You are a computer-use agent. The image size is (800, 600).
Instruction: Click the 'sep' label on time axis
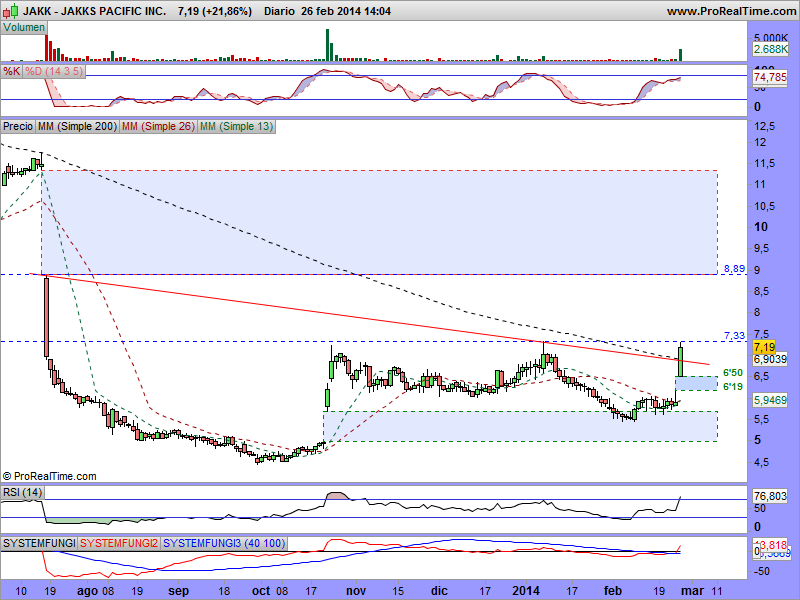[179, 591]
